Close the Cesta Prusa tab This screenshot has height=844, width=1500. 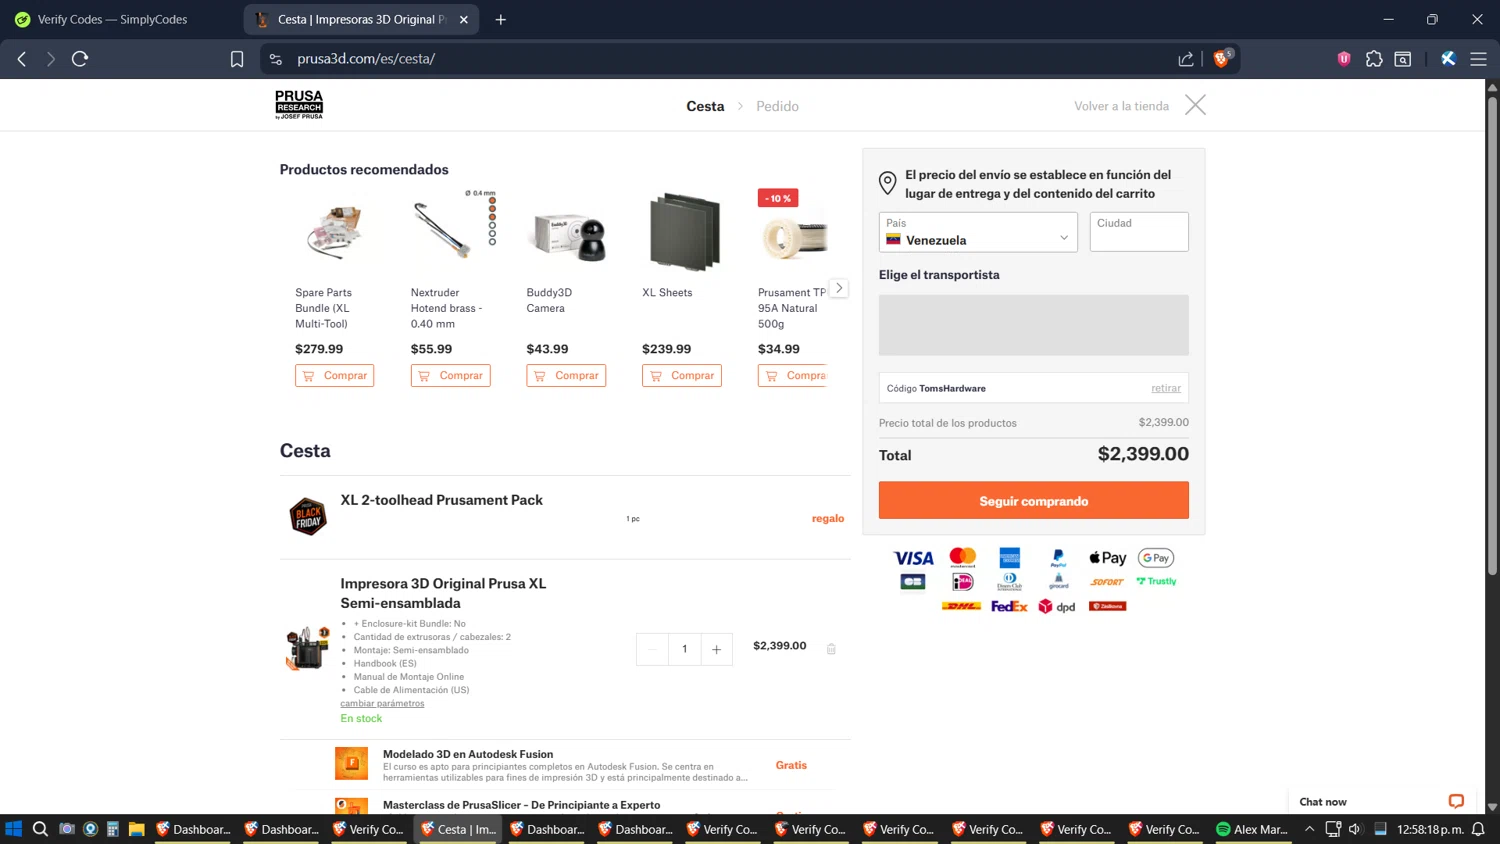coord(464,19)
